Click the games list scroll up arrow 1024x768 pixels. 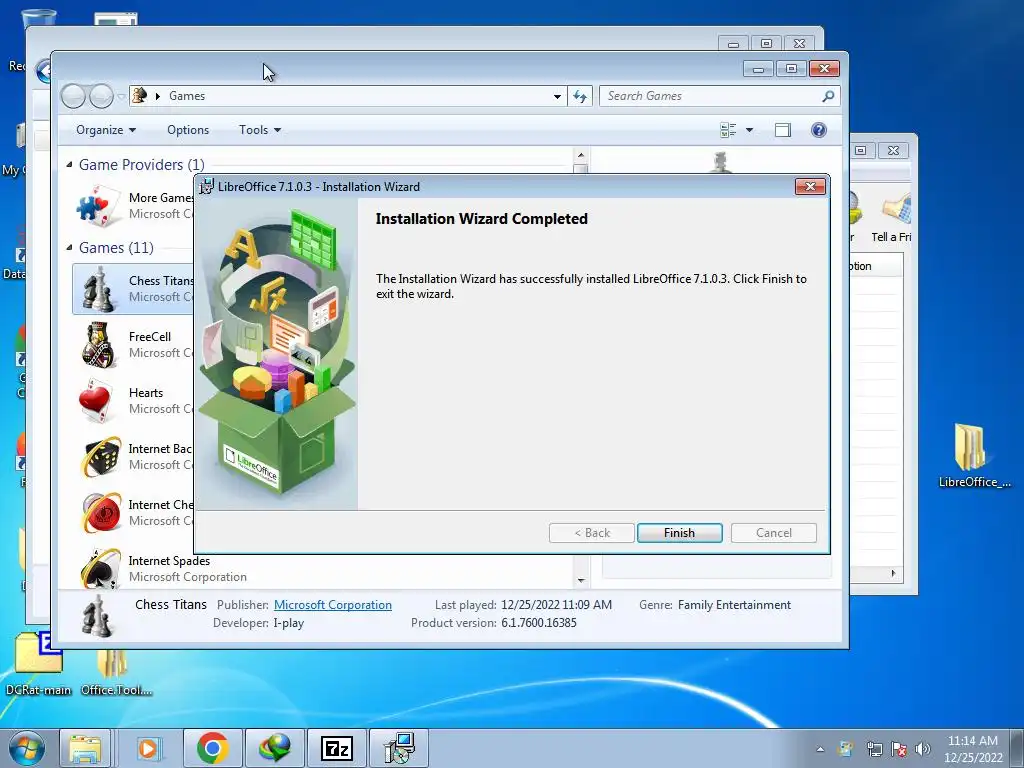pyautogui.click(x=581, y=155)
